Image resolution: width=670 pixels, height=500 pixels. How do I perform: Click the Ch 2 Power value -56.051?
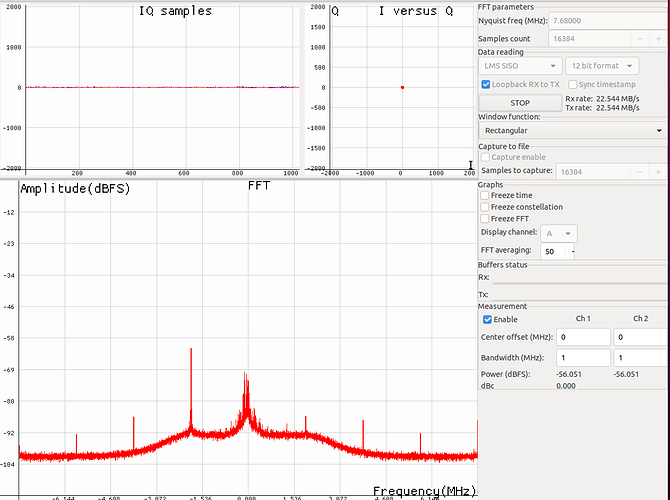(x=626, y=374)
